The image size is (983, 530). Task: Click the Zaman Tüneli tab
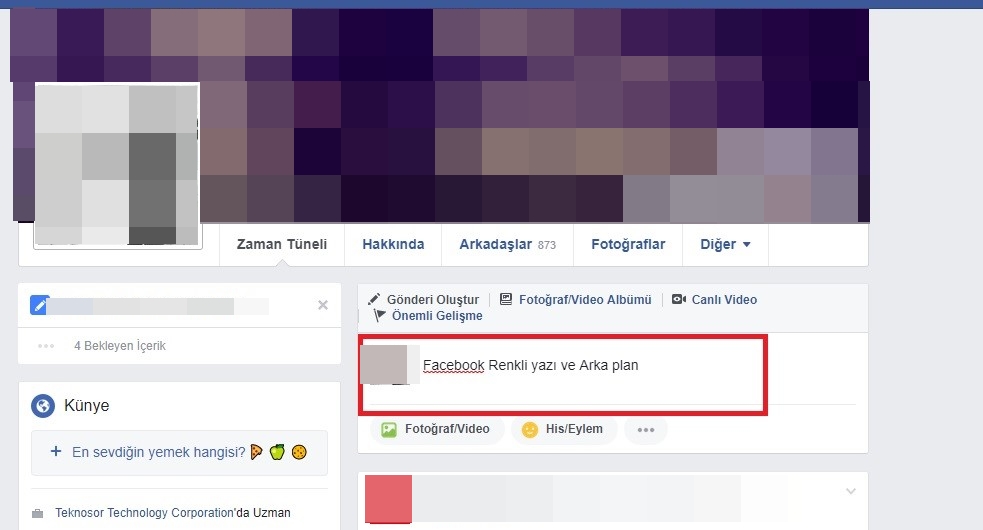(x=281, y=245)
